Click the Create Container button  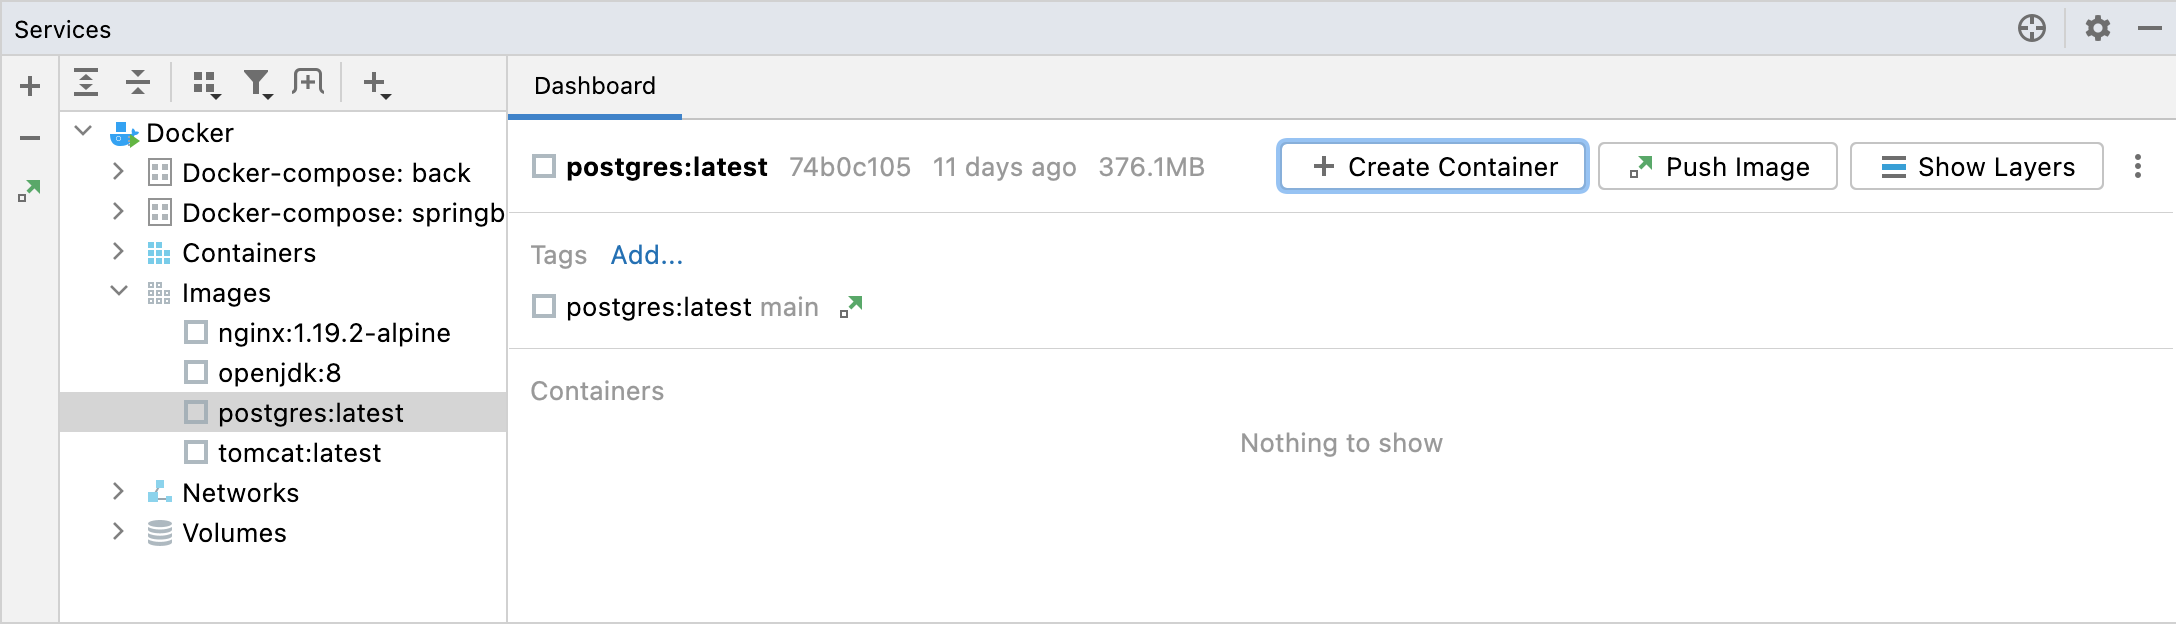click(x=1432, y=167)
